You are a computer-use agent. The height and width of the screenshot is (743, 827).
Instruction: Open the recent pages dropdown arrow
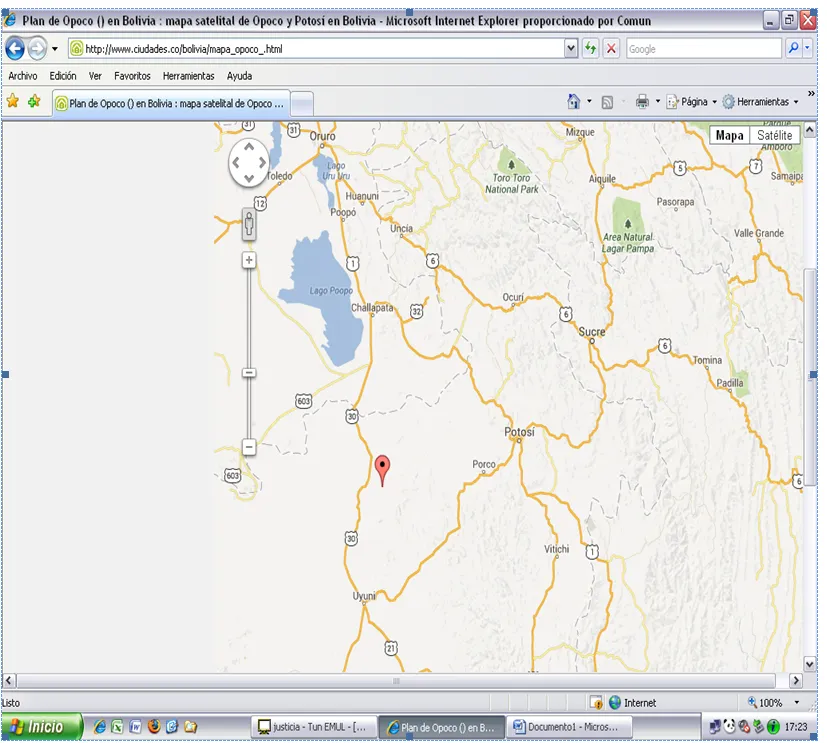point(54,49)
